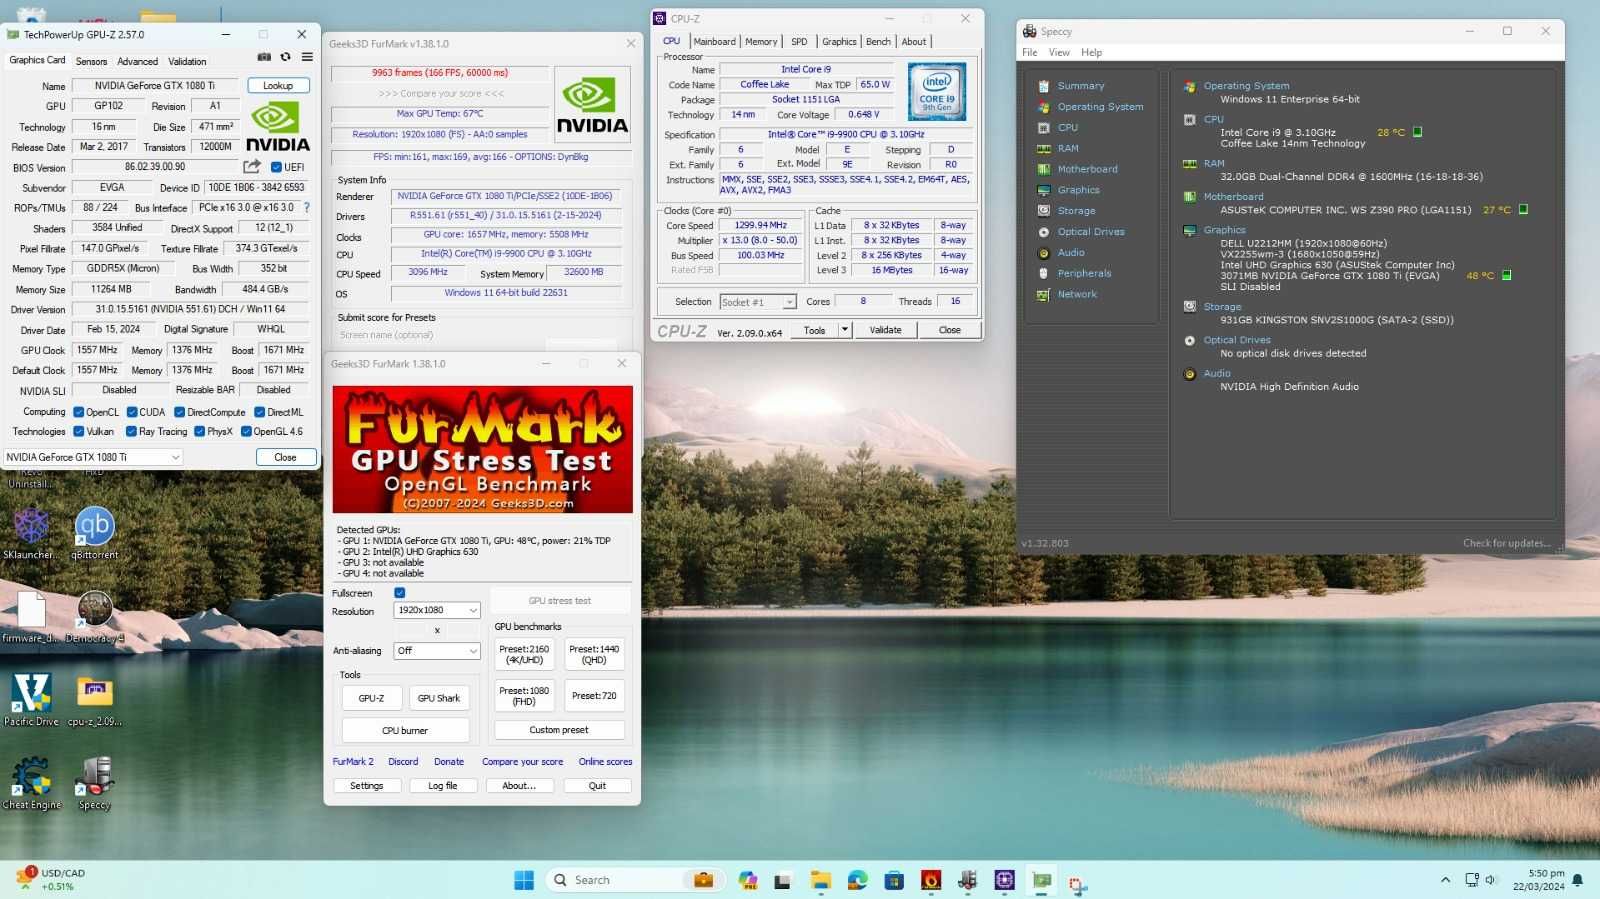
Task: Open the FurMark Settings button
Action: click(x=366, y=786)
